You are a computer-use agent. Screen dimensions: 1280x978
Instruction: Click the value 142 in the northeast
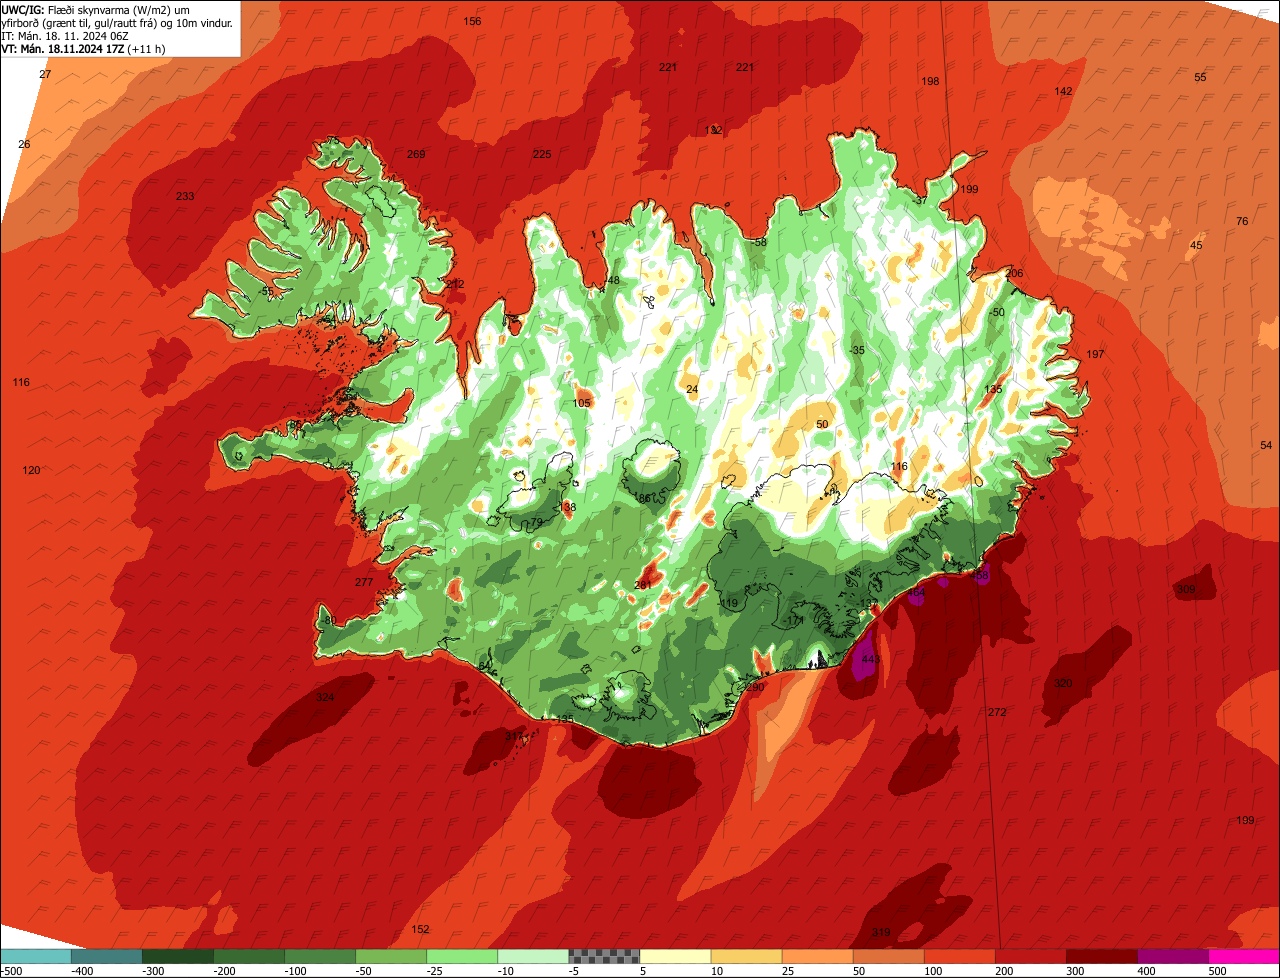1063,91
